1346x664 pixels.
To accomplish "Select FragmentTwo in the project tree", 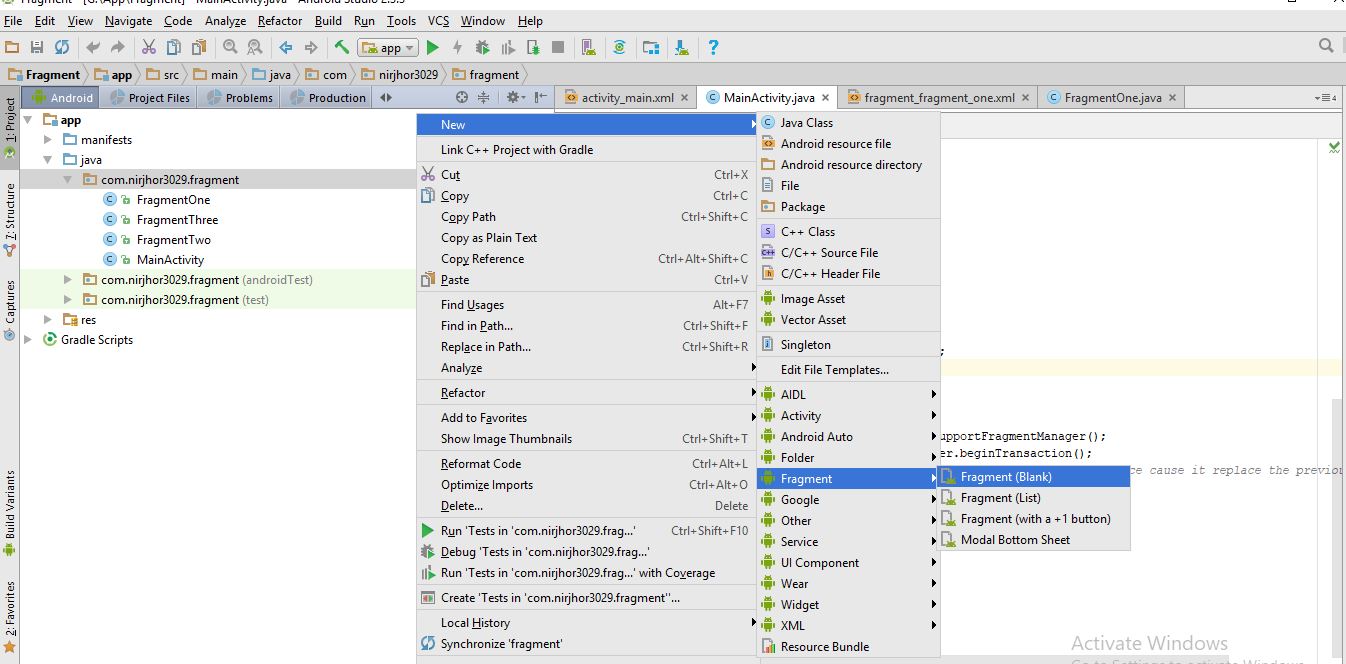I will [173, 240].
